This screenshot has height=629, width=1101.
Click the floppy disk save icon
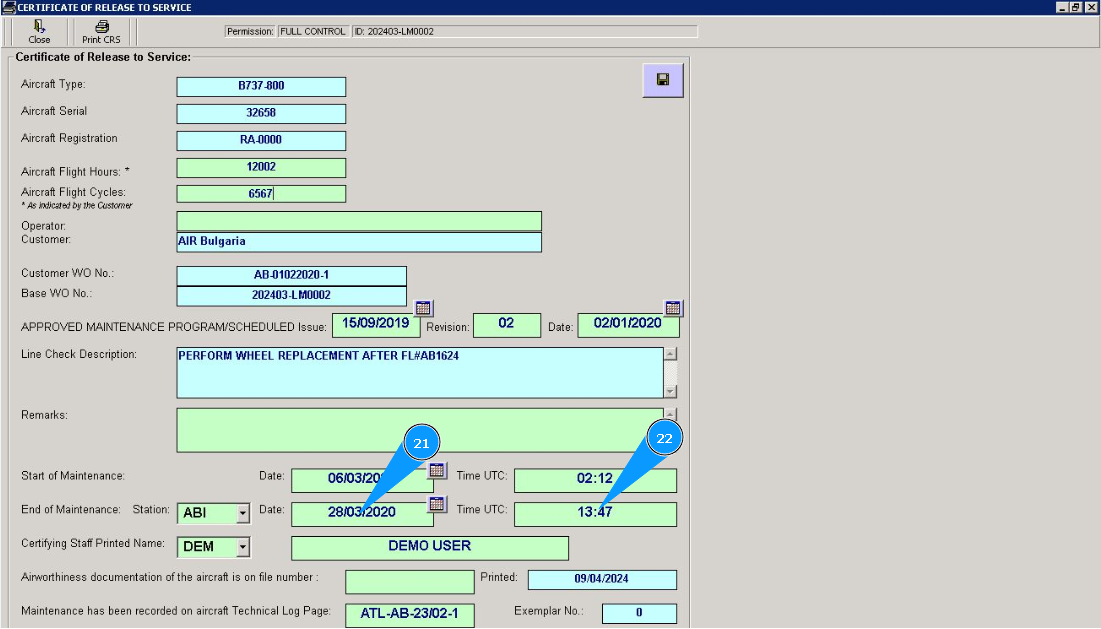click(x=662, y=80)
